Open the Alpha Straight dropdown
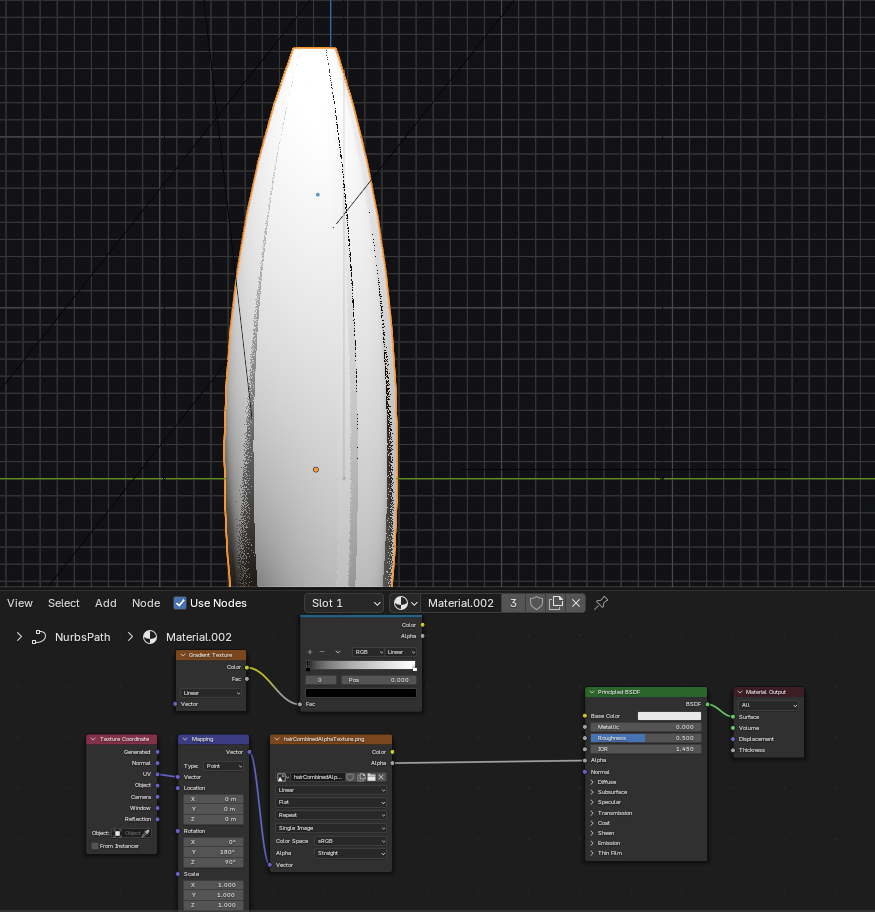The width and height of the screenshot is (875, 912). [x=350, y=853]
